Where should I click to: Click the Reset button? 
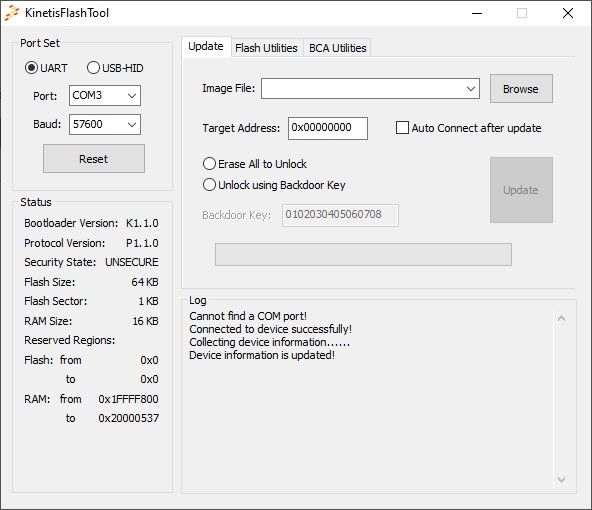coord(94,159)
